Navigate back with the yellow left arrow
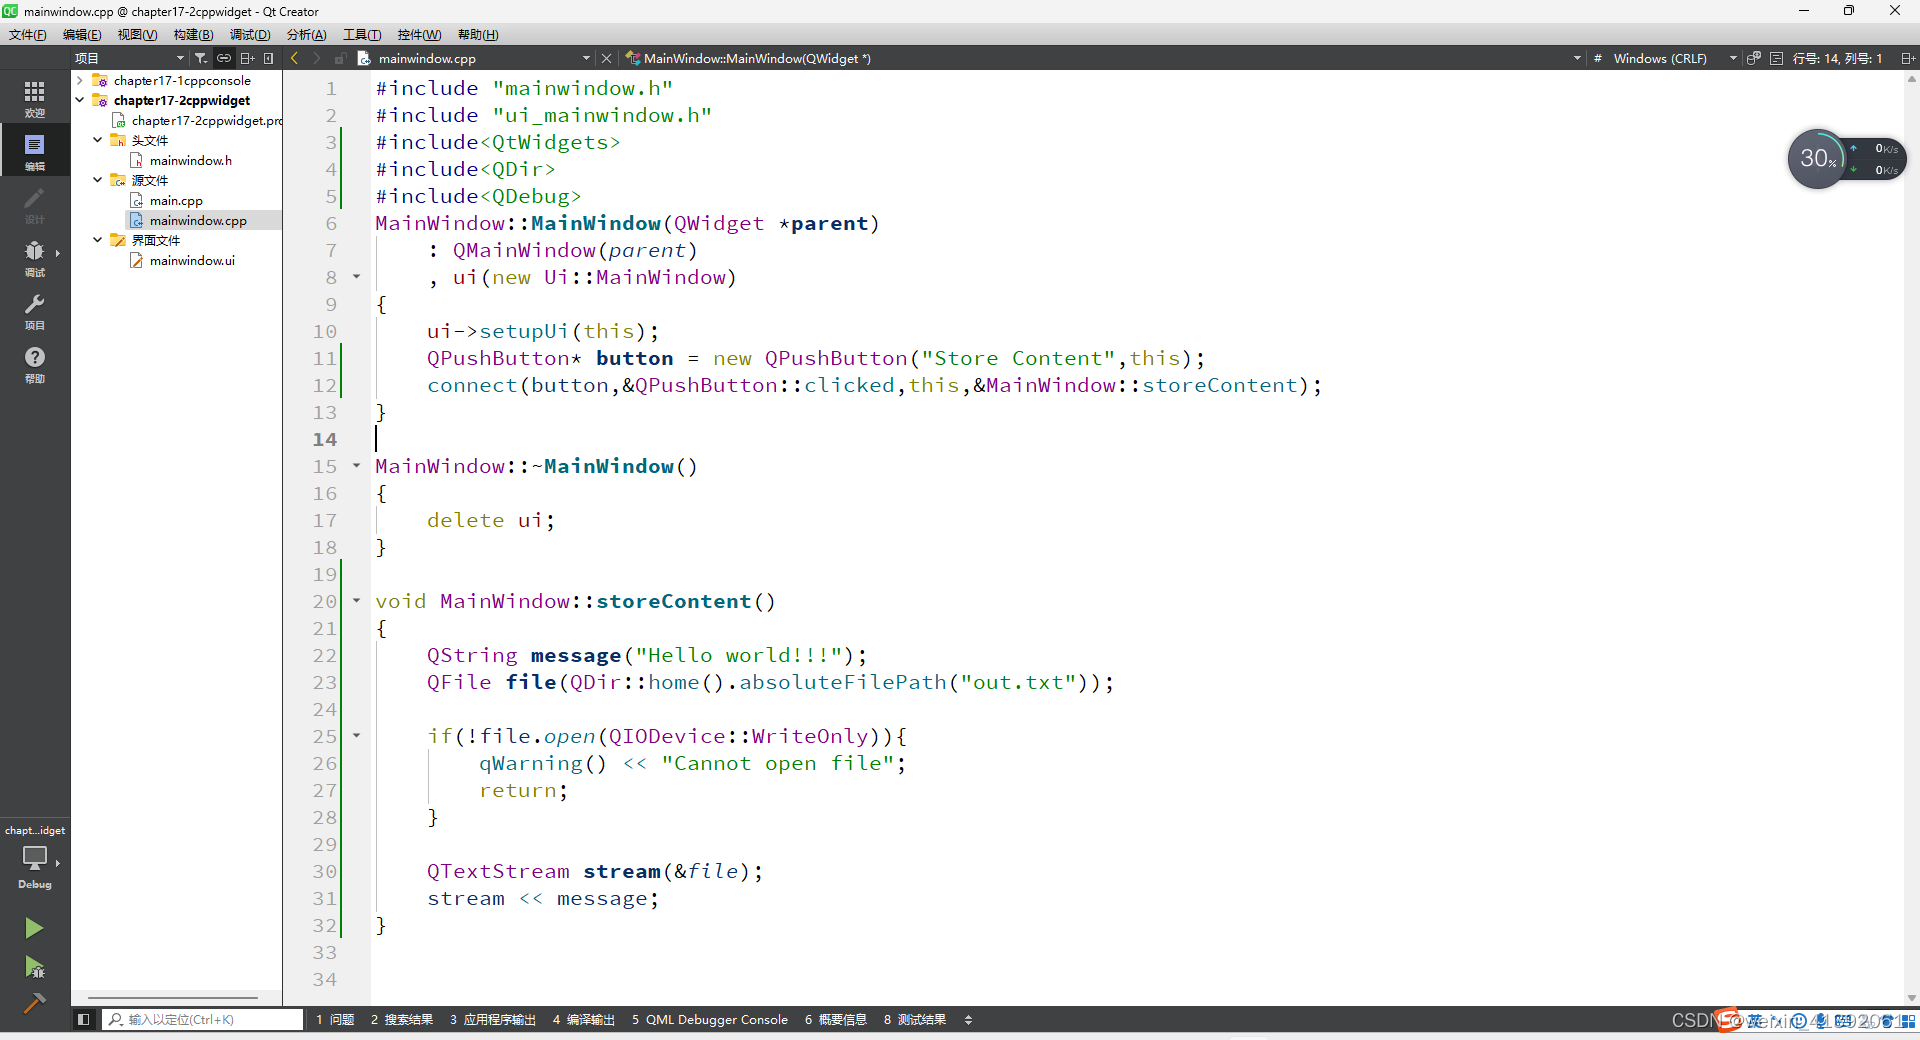Viewport: 1920px width, 1040px height. [x=293, y=58]
